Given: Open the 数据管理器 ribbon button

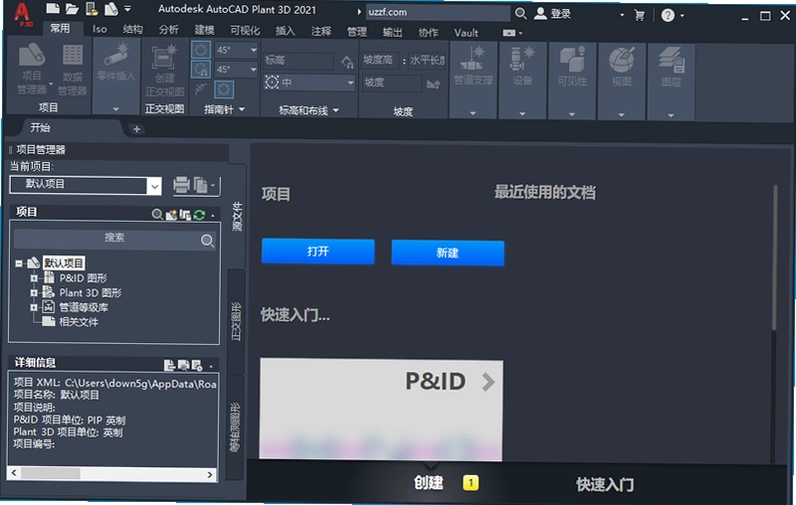Looking at the screenshot, I should click(x=72, y=70).
